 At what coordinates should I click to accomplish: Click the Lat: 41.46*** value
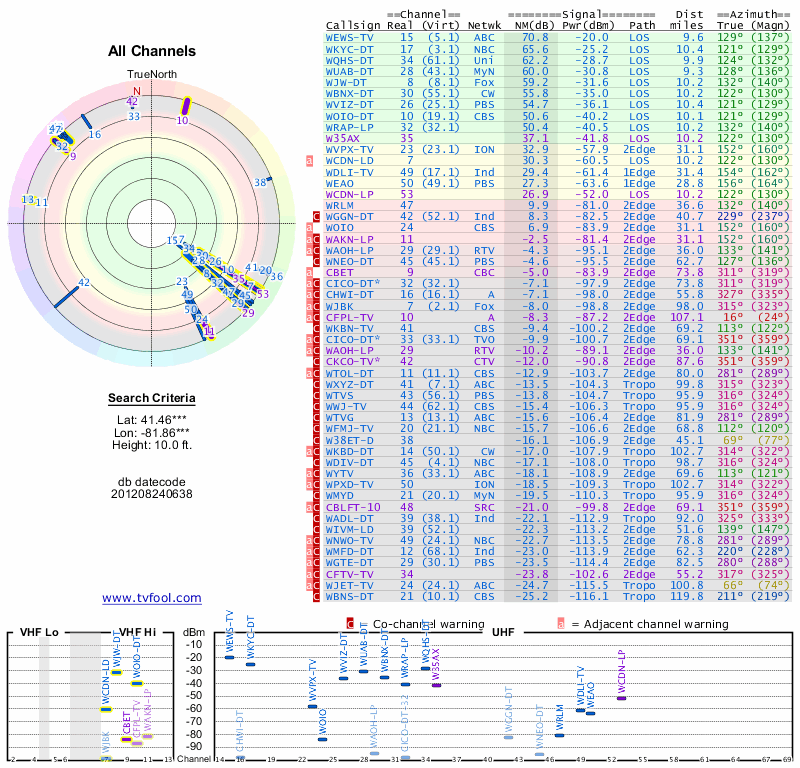(x=152, y=420)
